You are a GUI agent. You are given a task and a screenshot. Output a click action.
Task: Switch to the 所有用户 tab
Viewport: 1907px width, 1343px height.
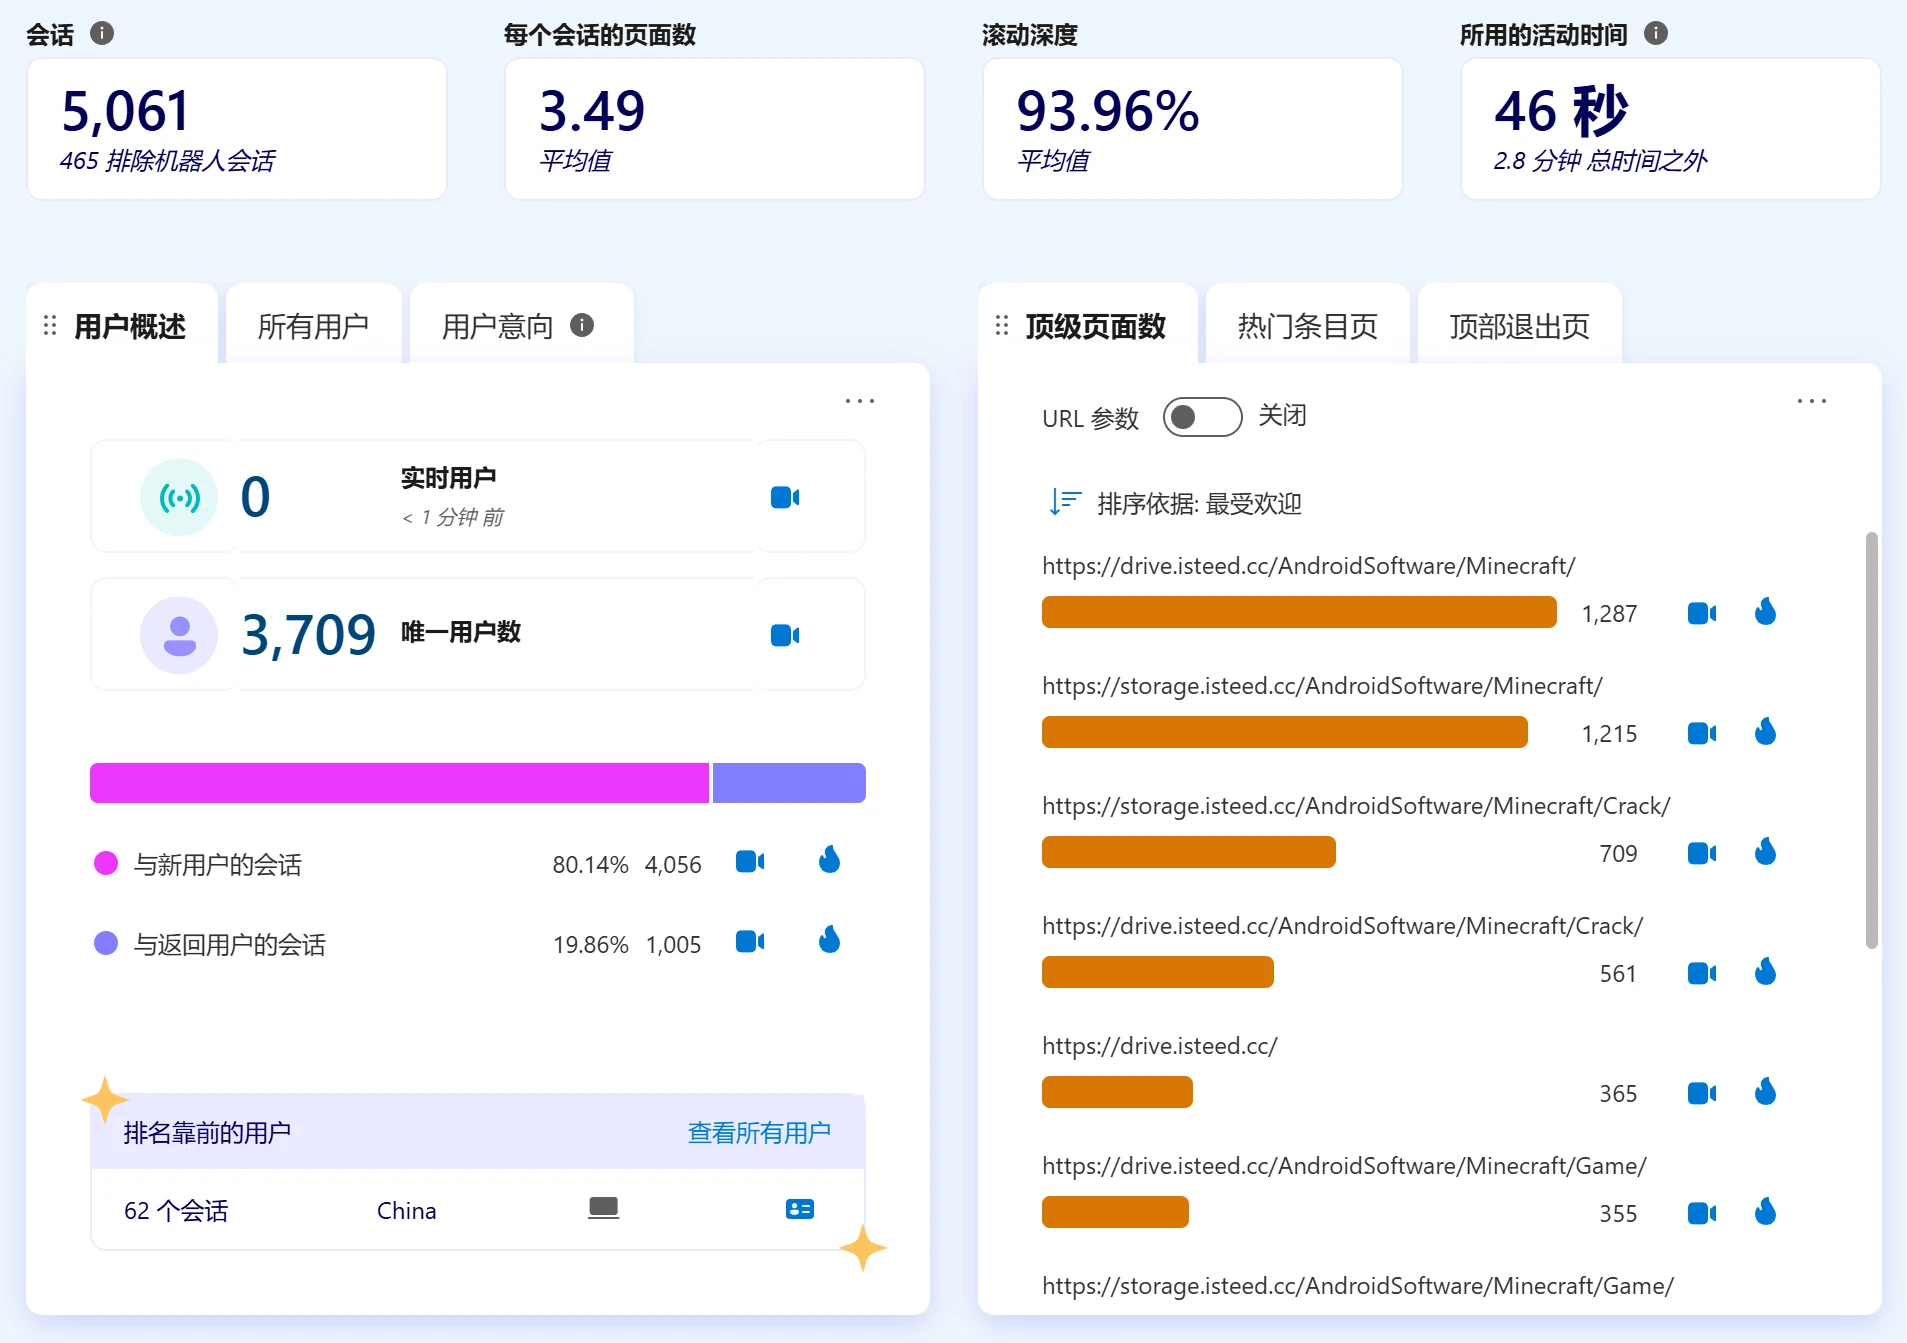click(x=313, y=326)
